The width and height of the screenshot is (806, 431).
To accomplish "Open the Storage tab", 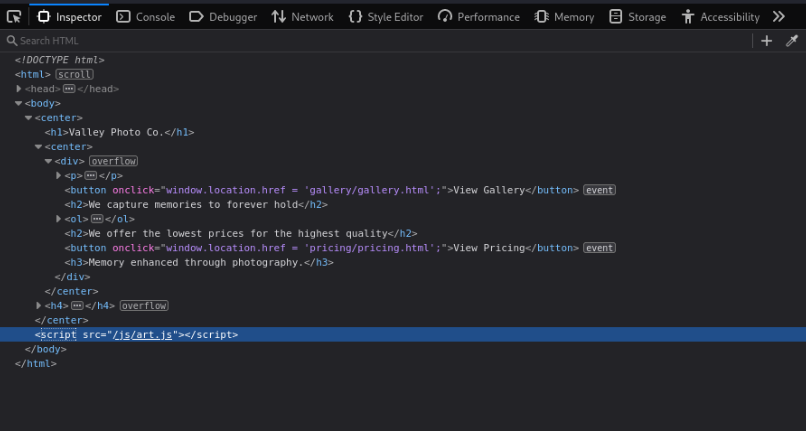I will [637, 17].
